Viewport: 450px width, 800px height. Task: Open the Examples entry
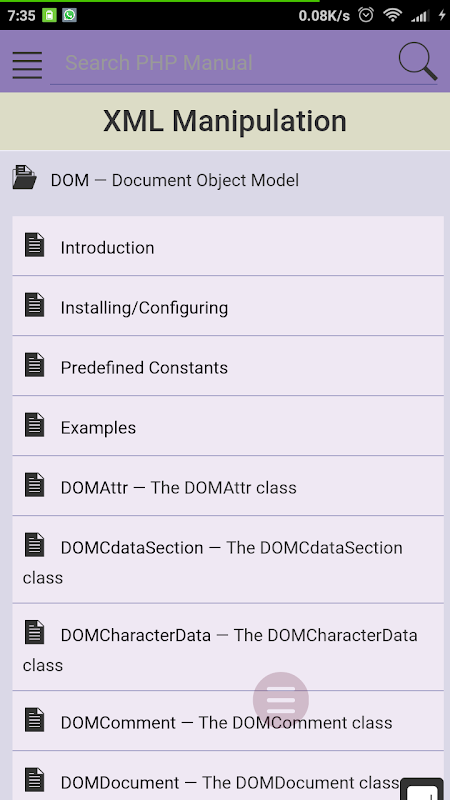(228, 426)
